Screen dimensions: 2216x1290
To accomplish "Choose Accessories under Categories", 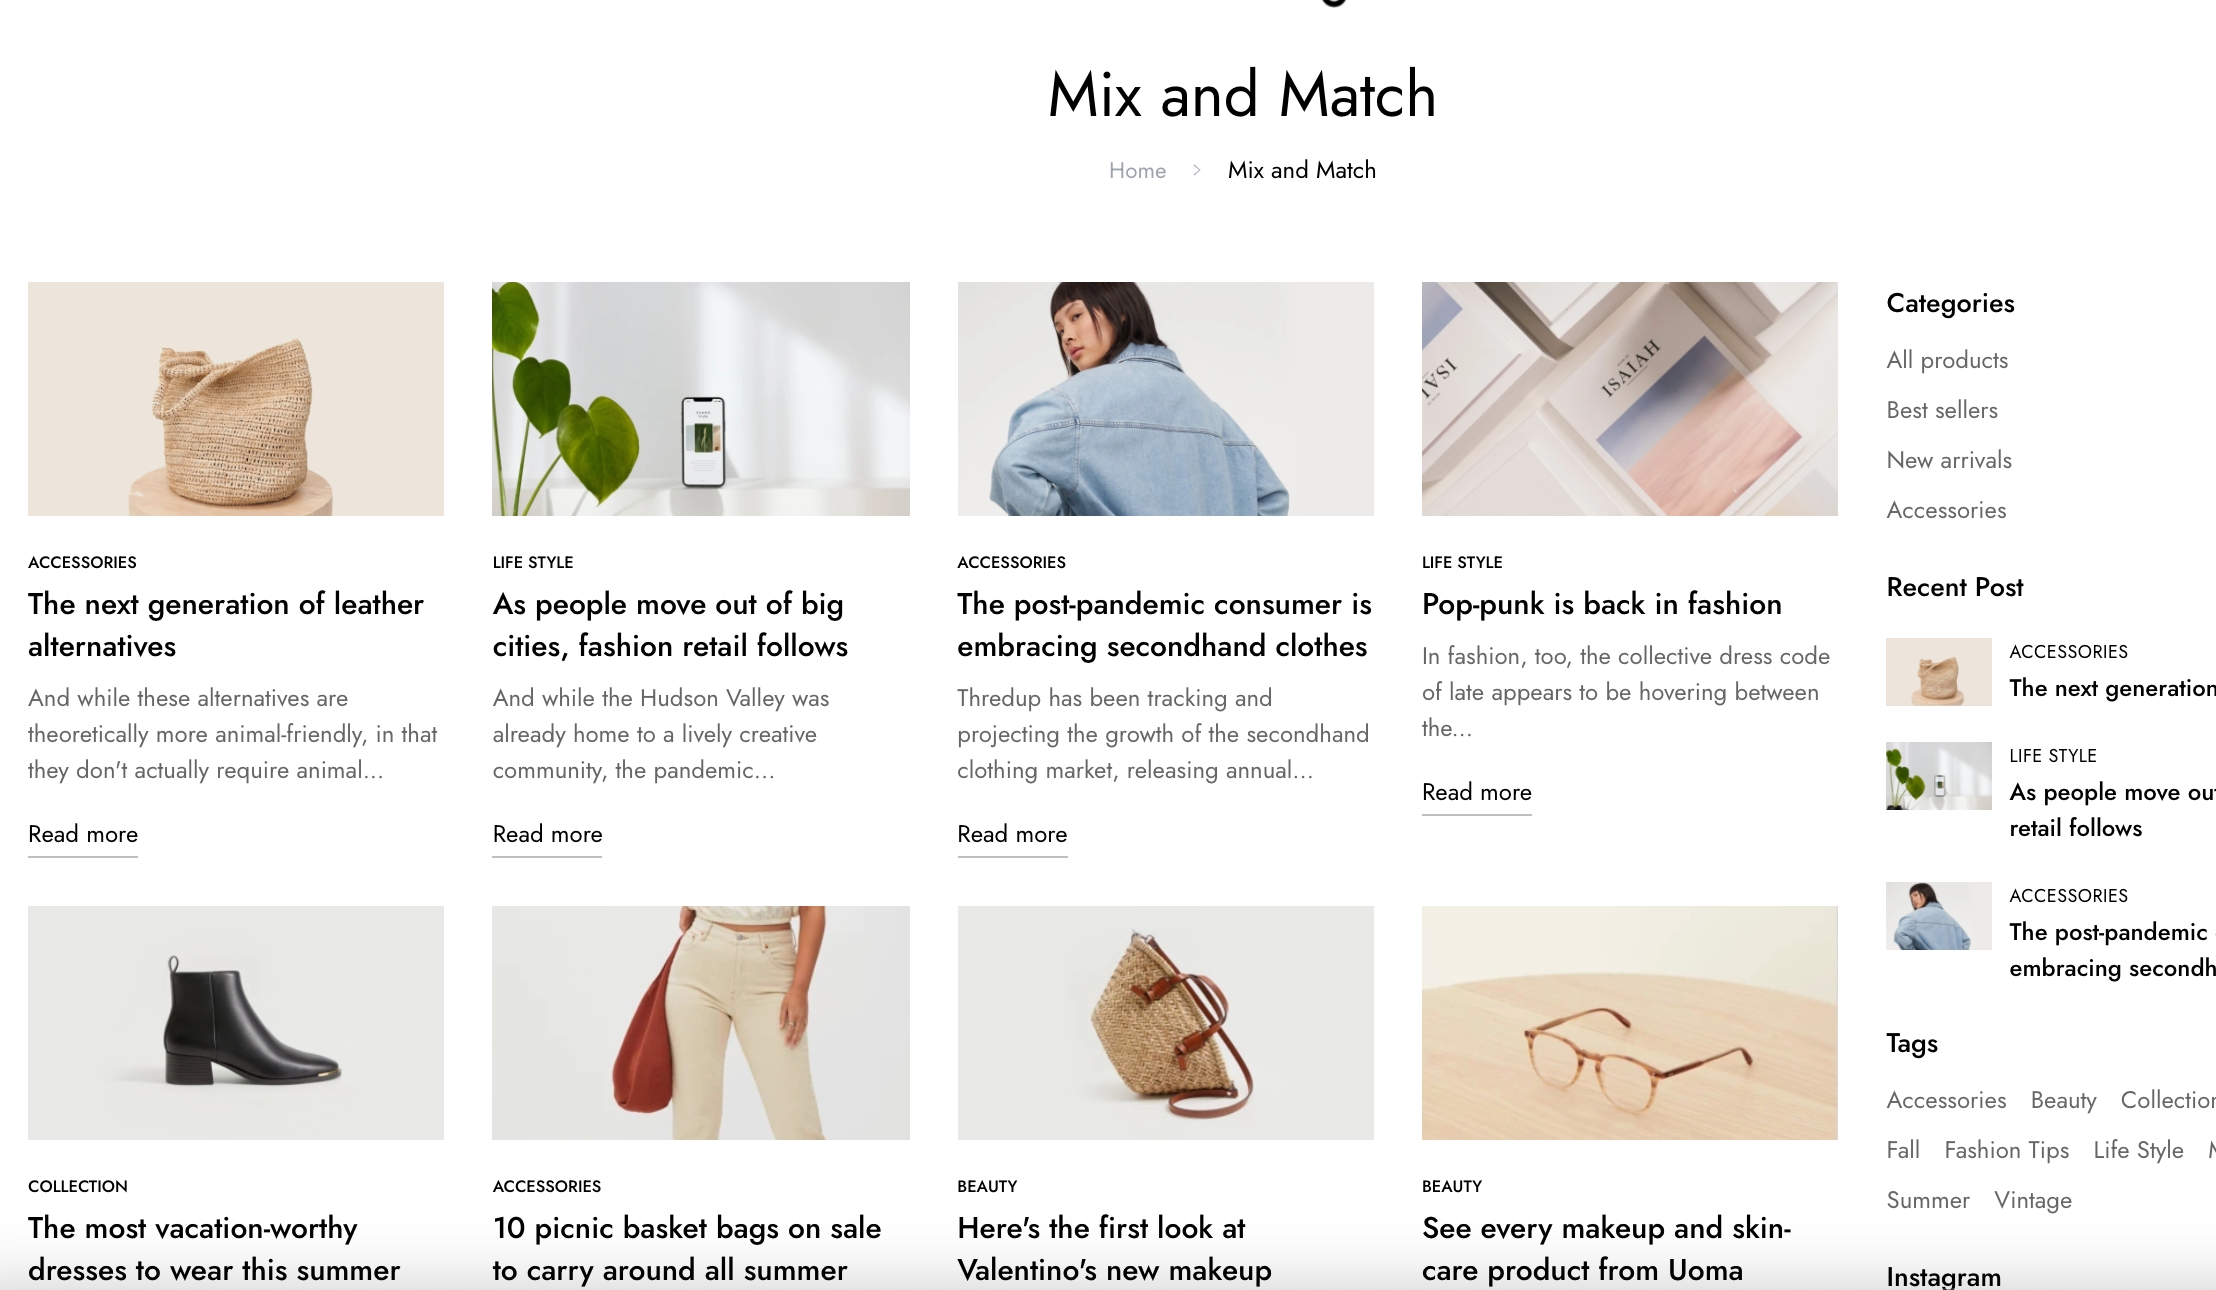I will tap(1946, 510).
